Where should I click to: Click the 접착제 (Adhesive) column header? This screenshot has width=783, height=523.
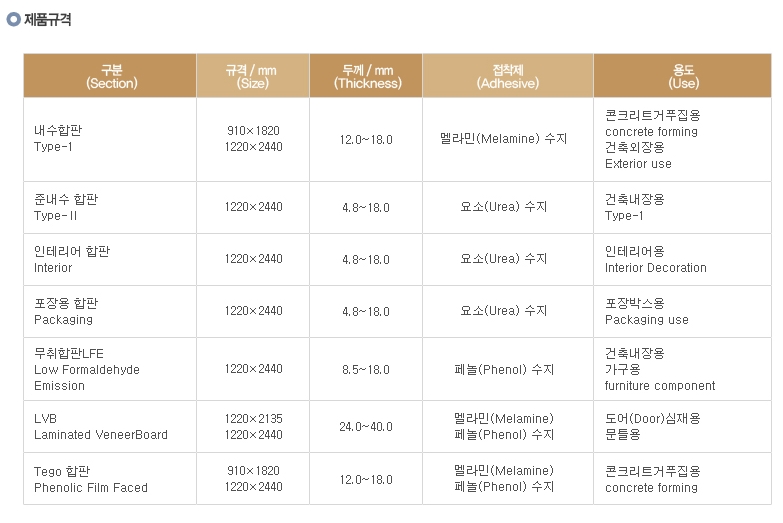(x=508, y=75)
